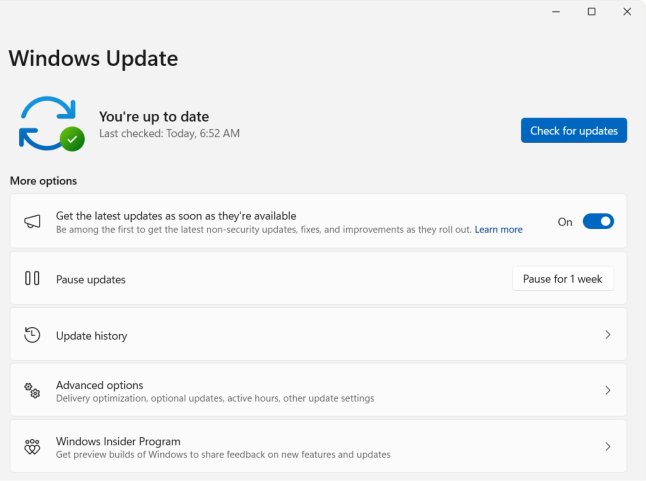Maximize the Settings window
The height and width of the screenshot is (481, 646).
[x=591, y=12]
